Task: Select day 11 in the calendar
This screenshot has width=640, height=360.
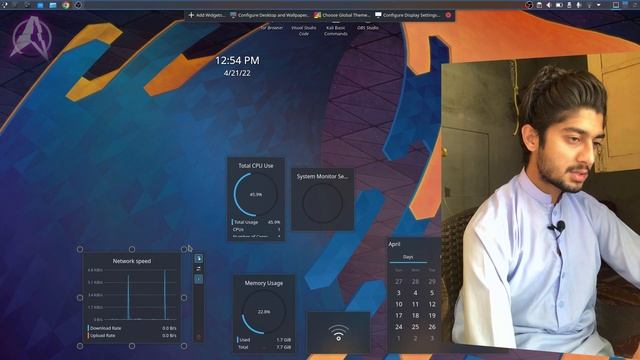Action: (x=416, y=304)
